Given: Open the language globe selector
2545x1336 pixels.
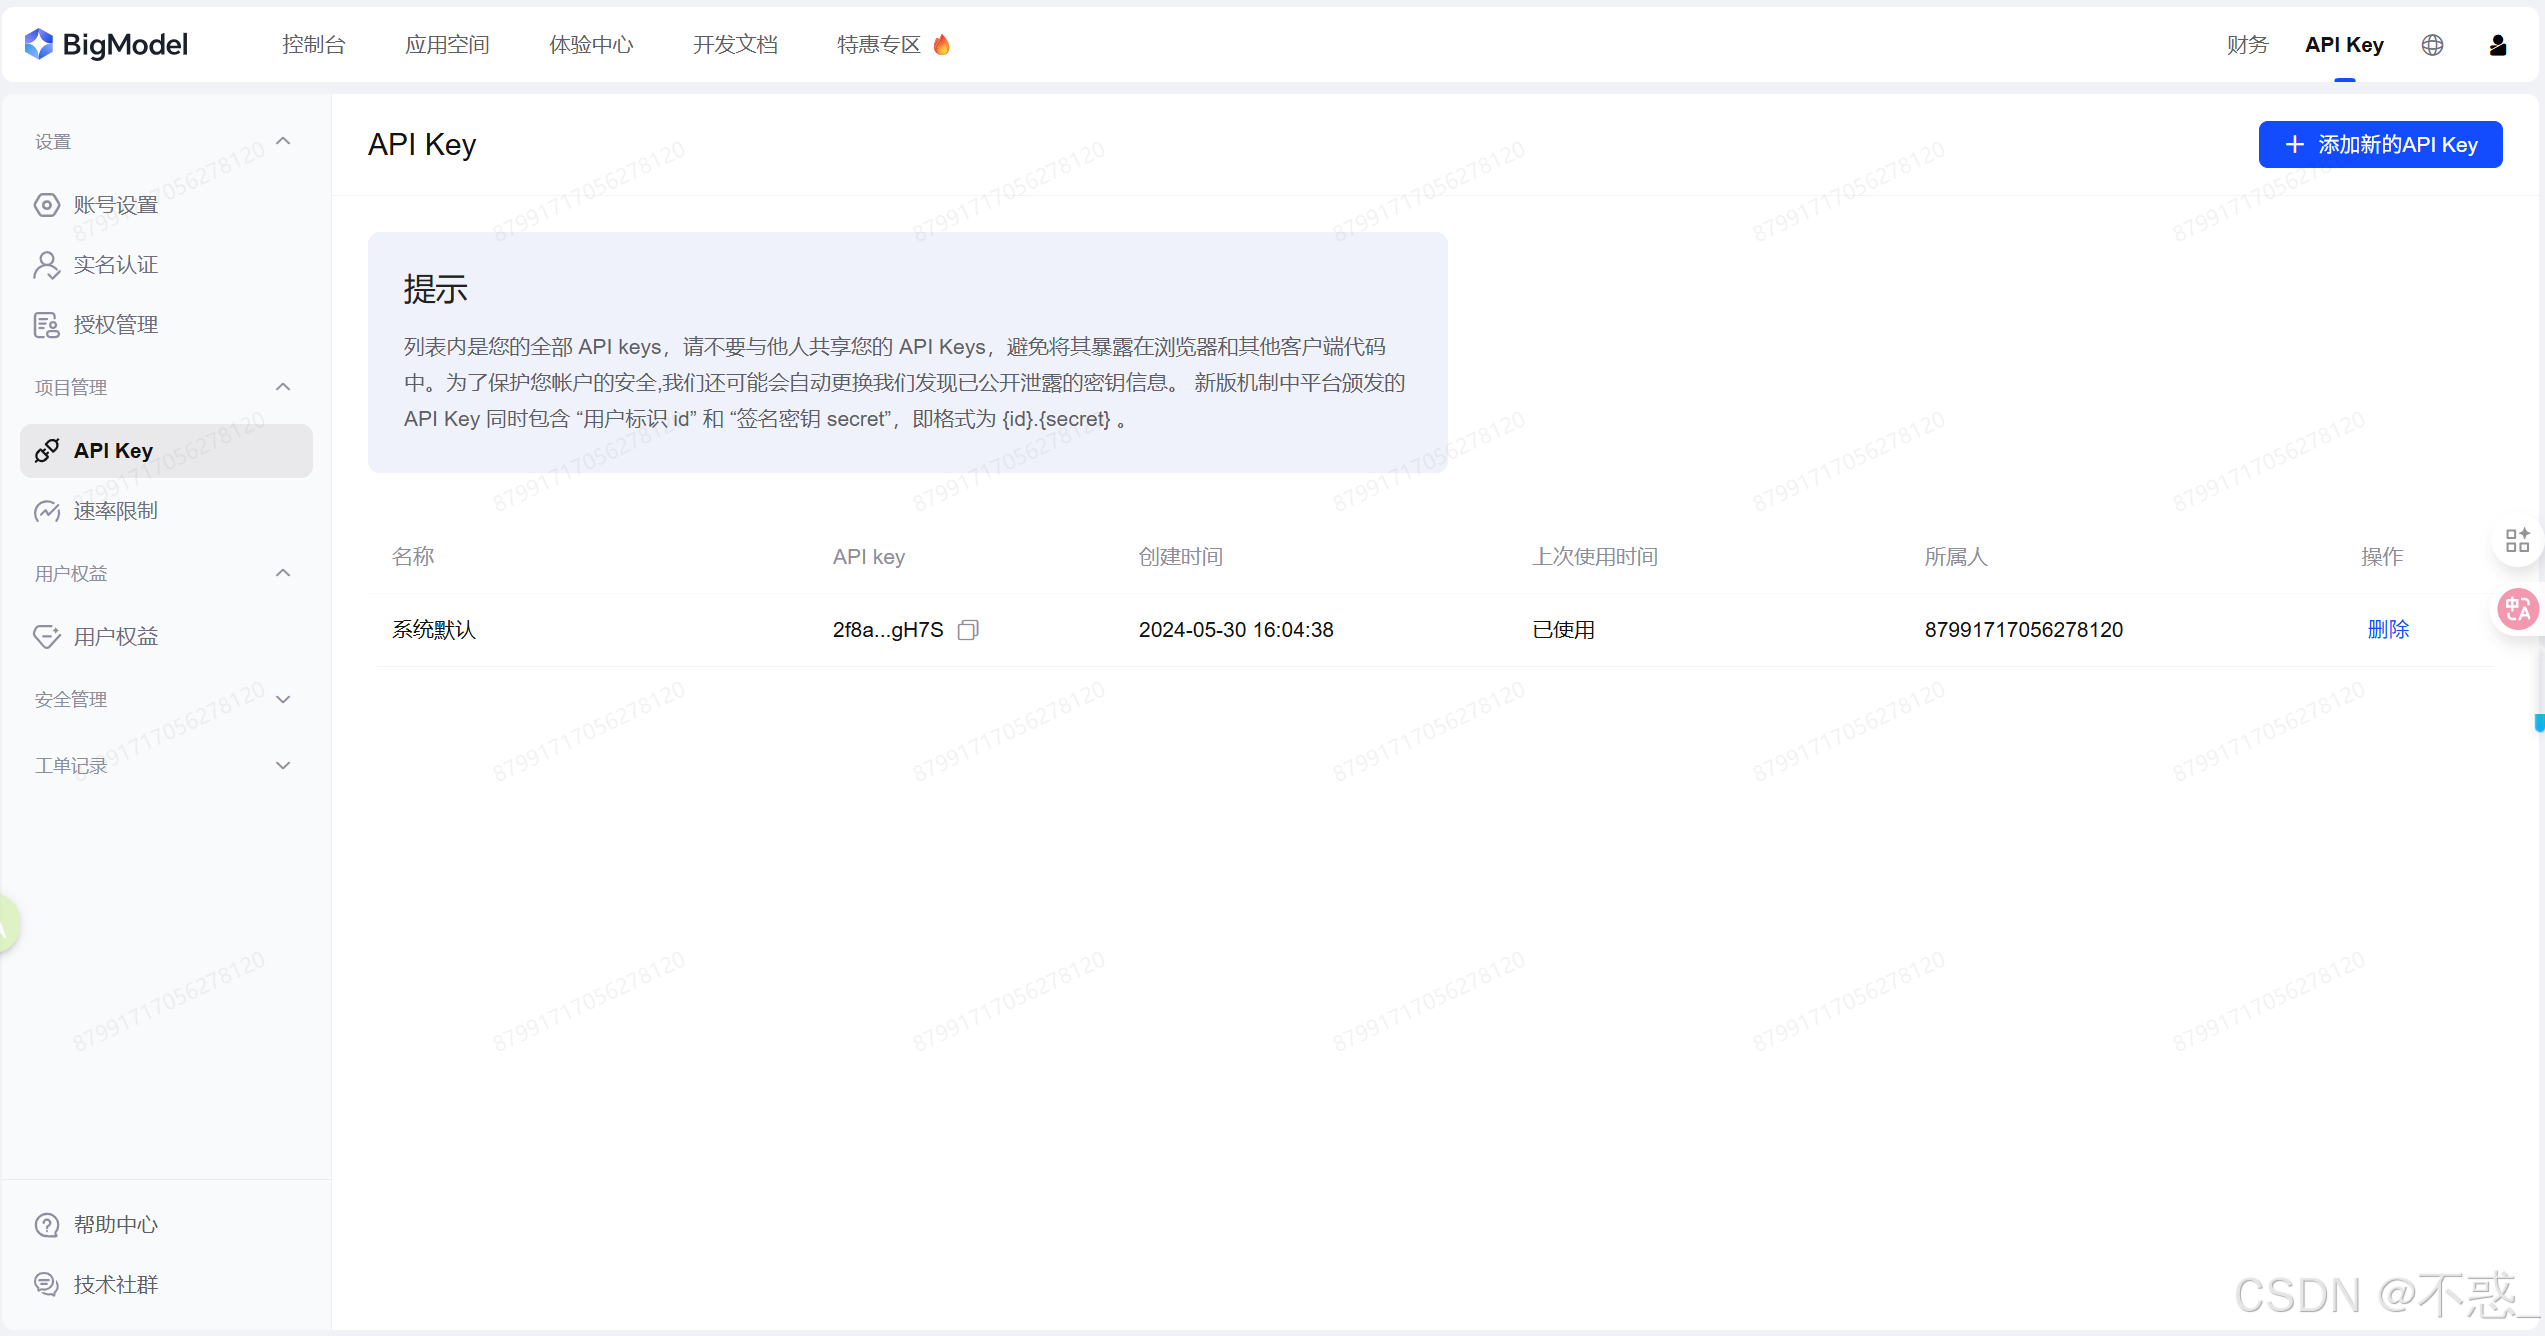Looking at the screenshot, I should [2432, 44].
